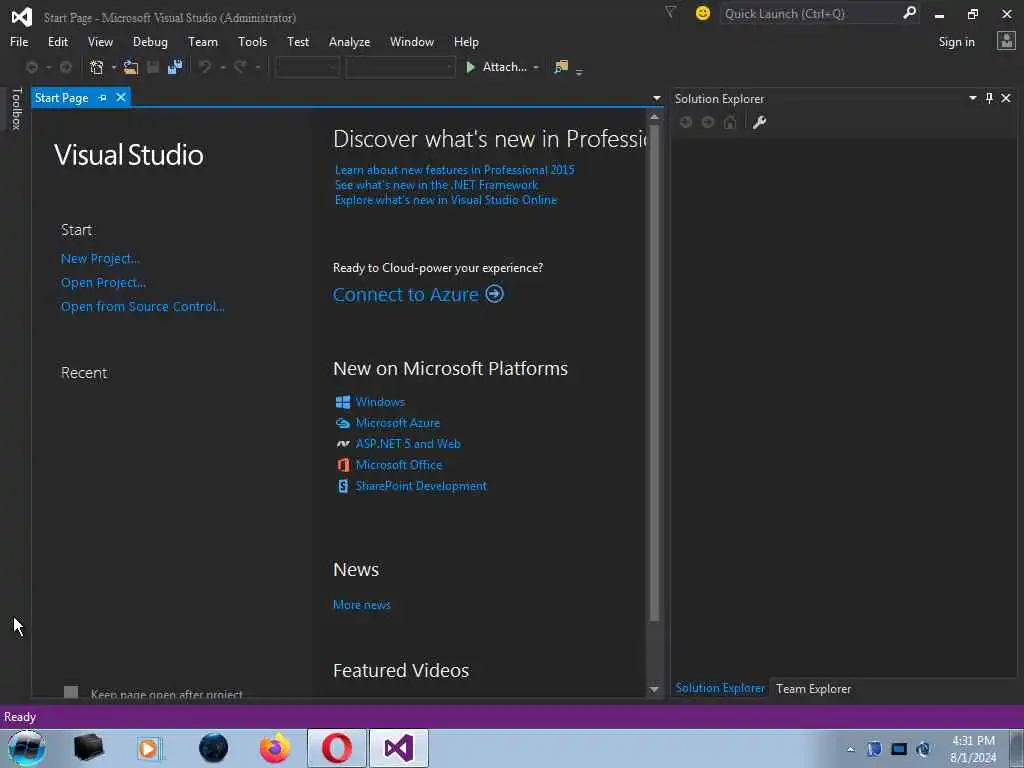
Task: Open the Attach button dropdown arrow
Action: 536,67
